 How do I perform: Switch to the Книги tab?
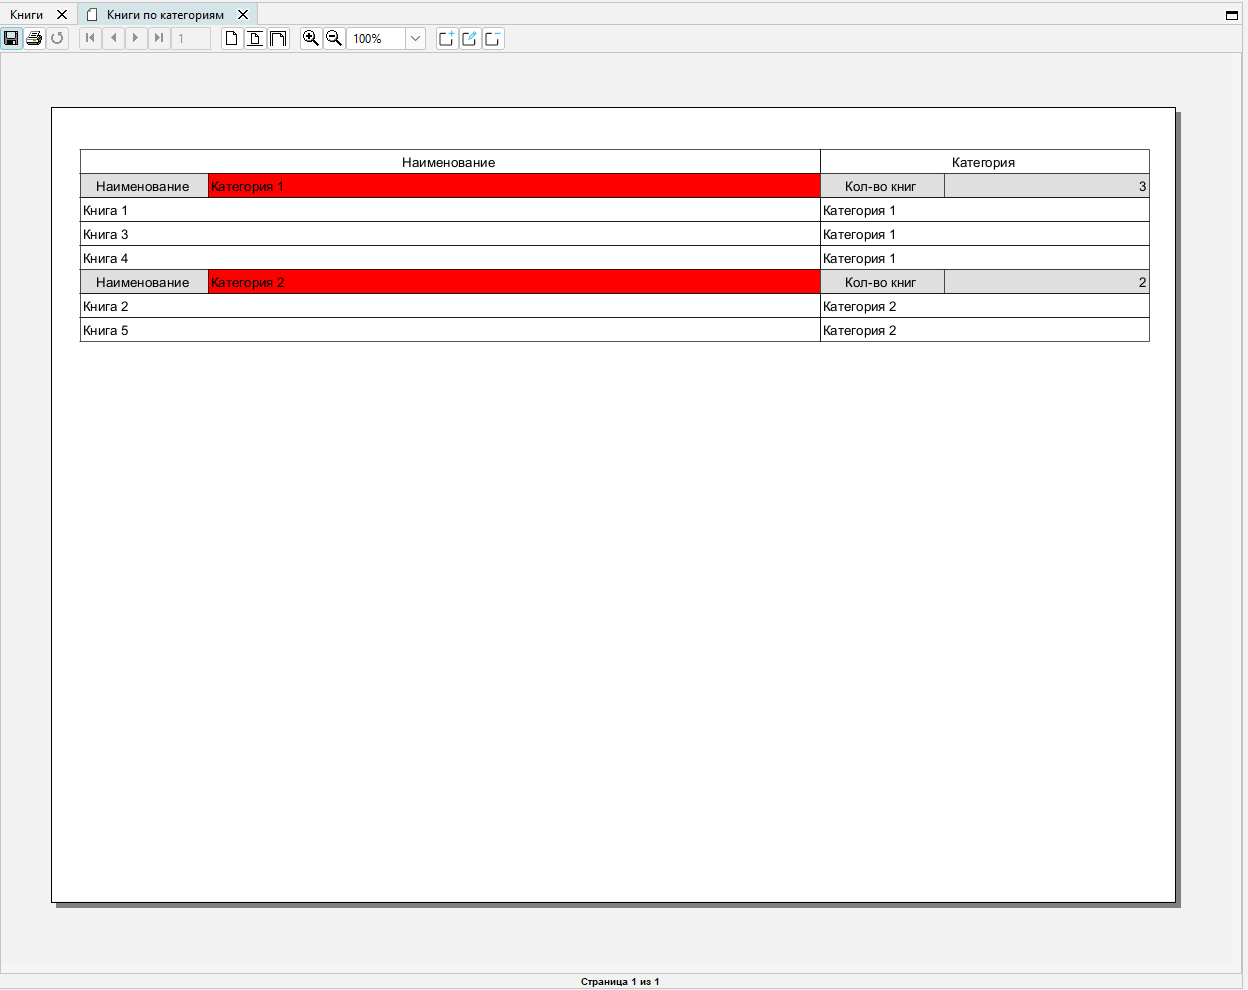[x=27, y=15]
